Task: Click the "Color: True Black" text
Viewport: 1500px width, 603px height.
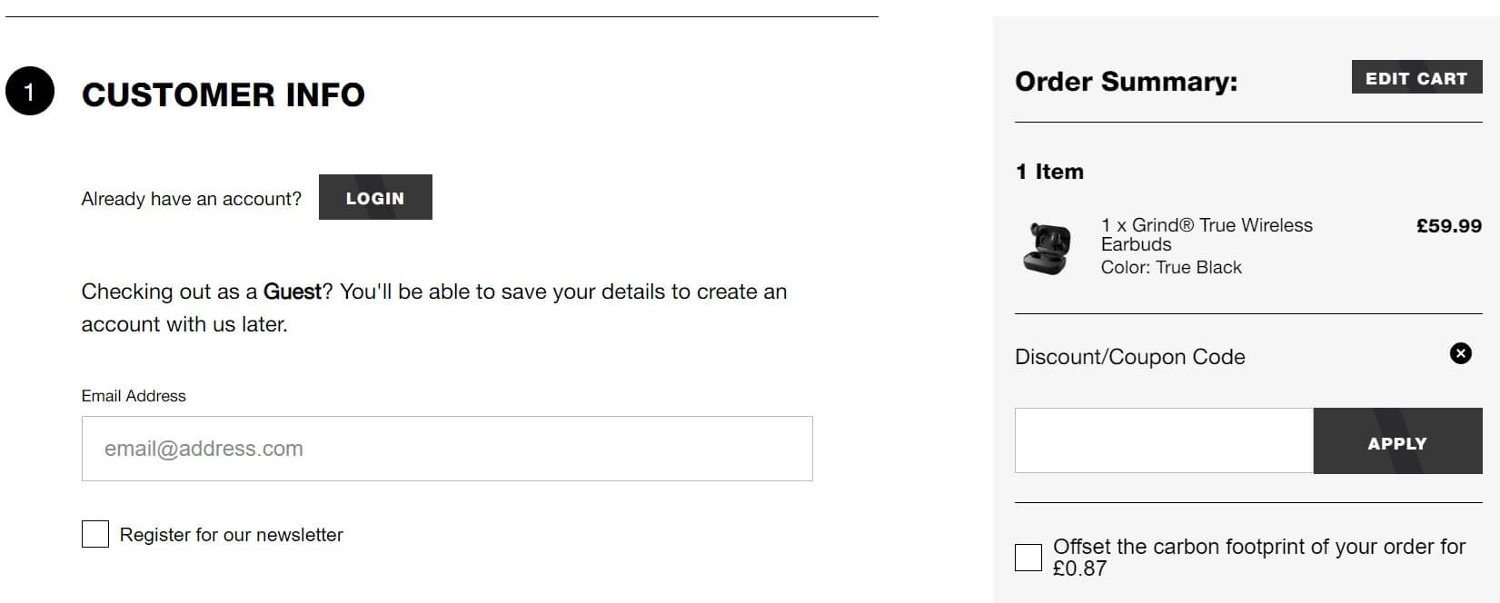Action: [x=1171, y=268]
